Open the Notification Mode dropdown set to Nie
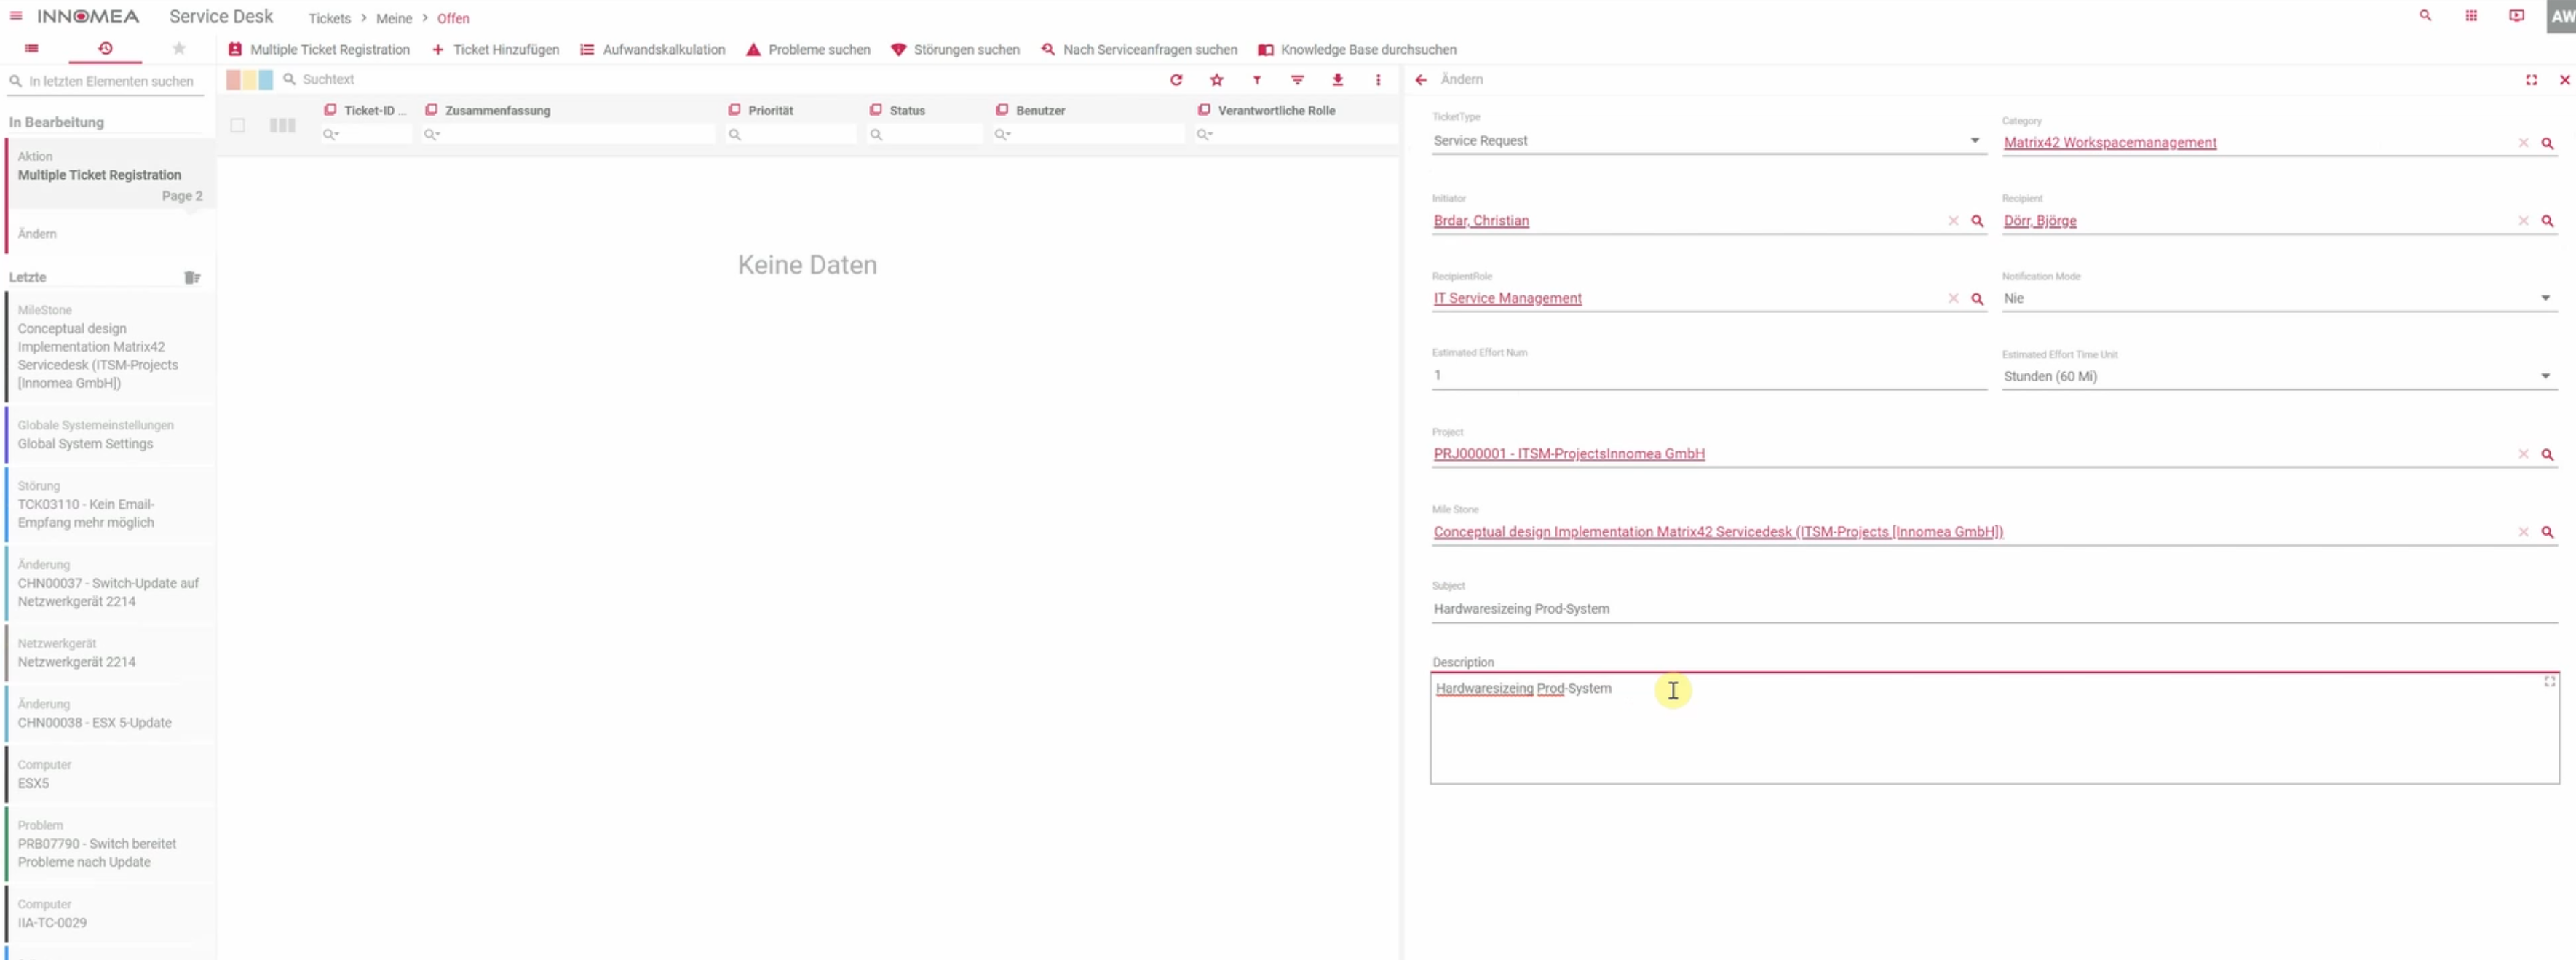The image size is (2576, 960). [2545, 297]
